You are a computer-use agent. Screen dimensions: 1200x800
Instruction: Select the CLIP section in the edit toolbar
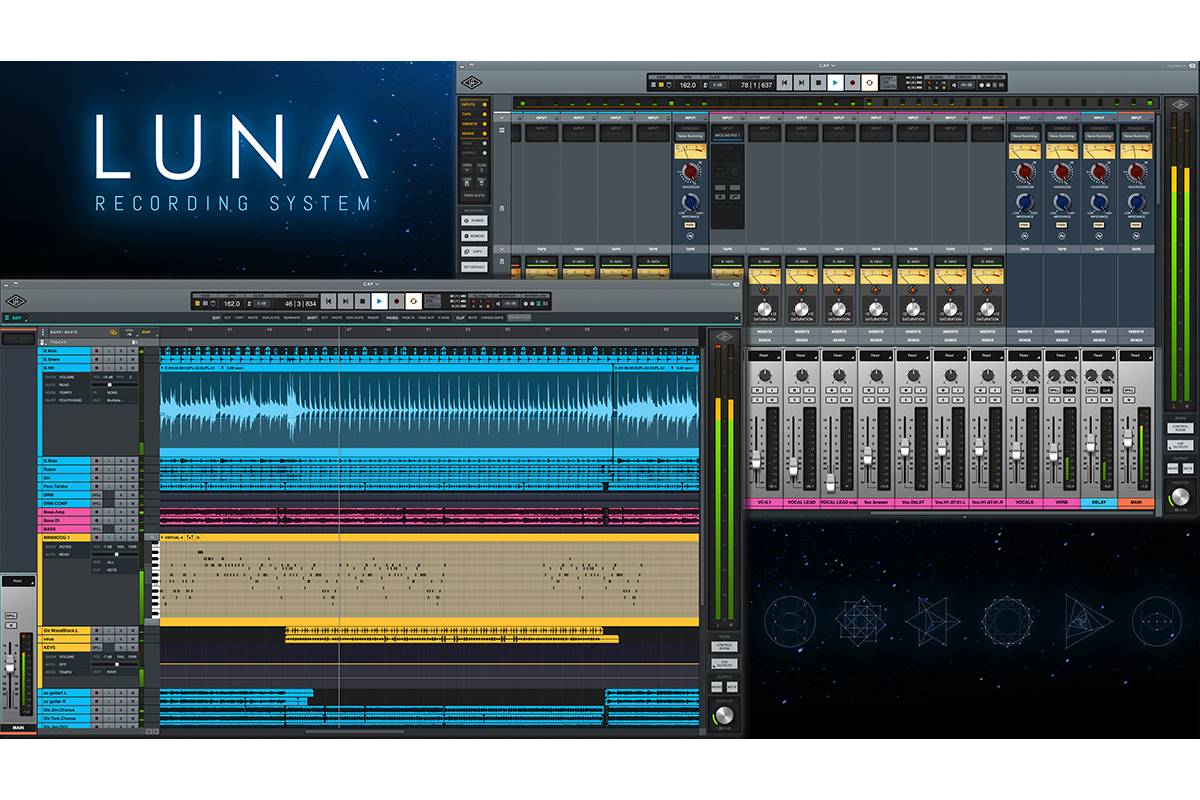pos(458,316)
